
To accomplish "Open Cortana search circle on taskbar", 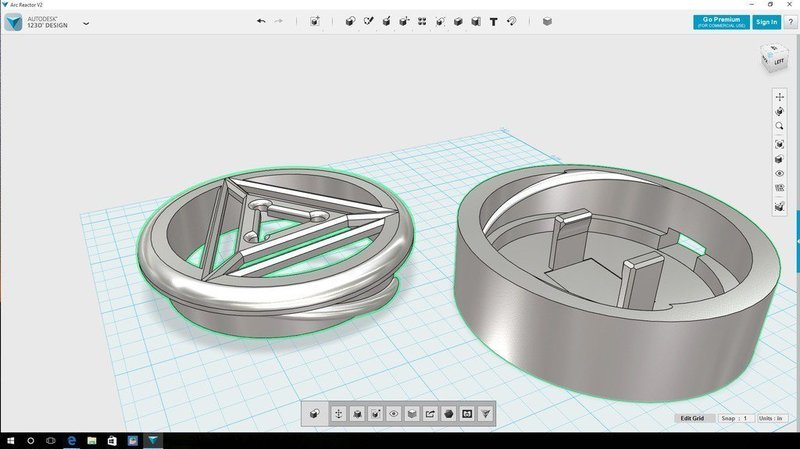I will (31, 440).
